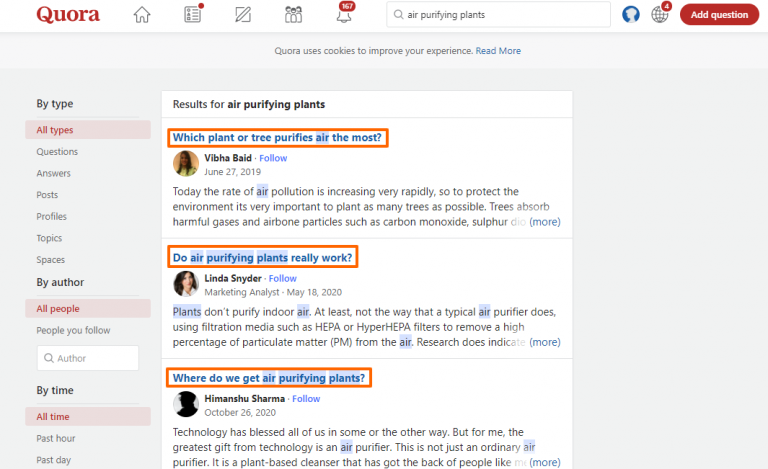The width and height of the screenshot is (768, 469).
Task: Open Which plant or tree purifies air question
Action: pyautogui.click(x=277, y=138)
